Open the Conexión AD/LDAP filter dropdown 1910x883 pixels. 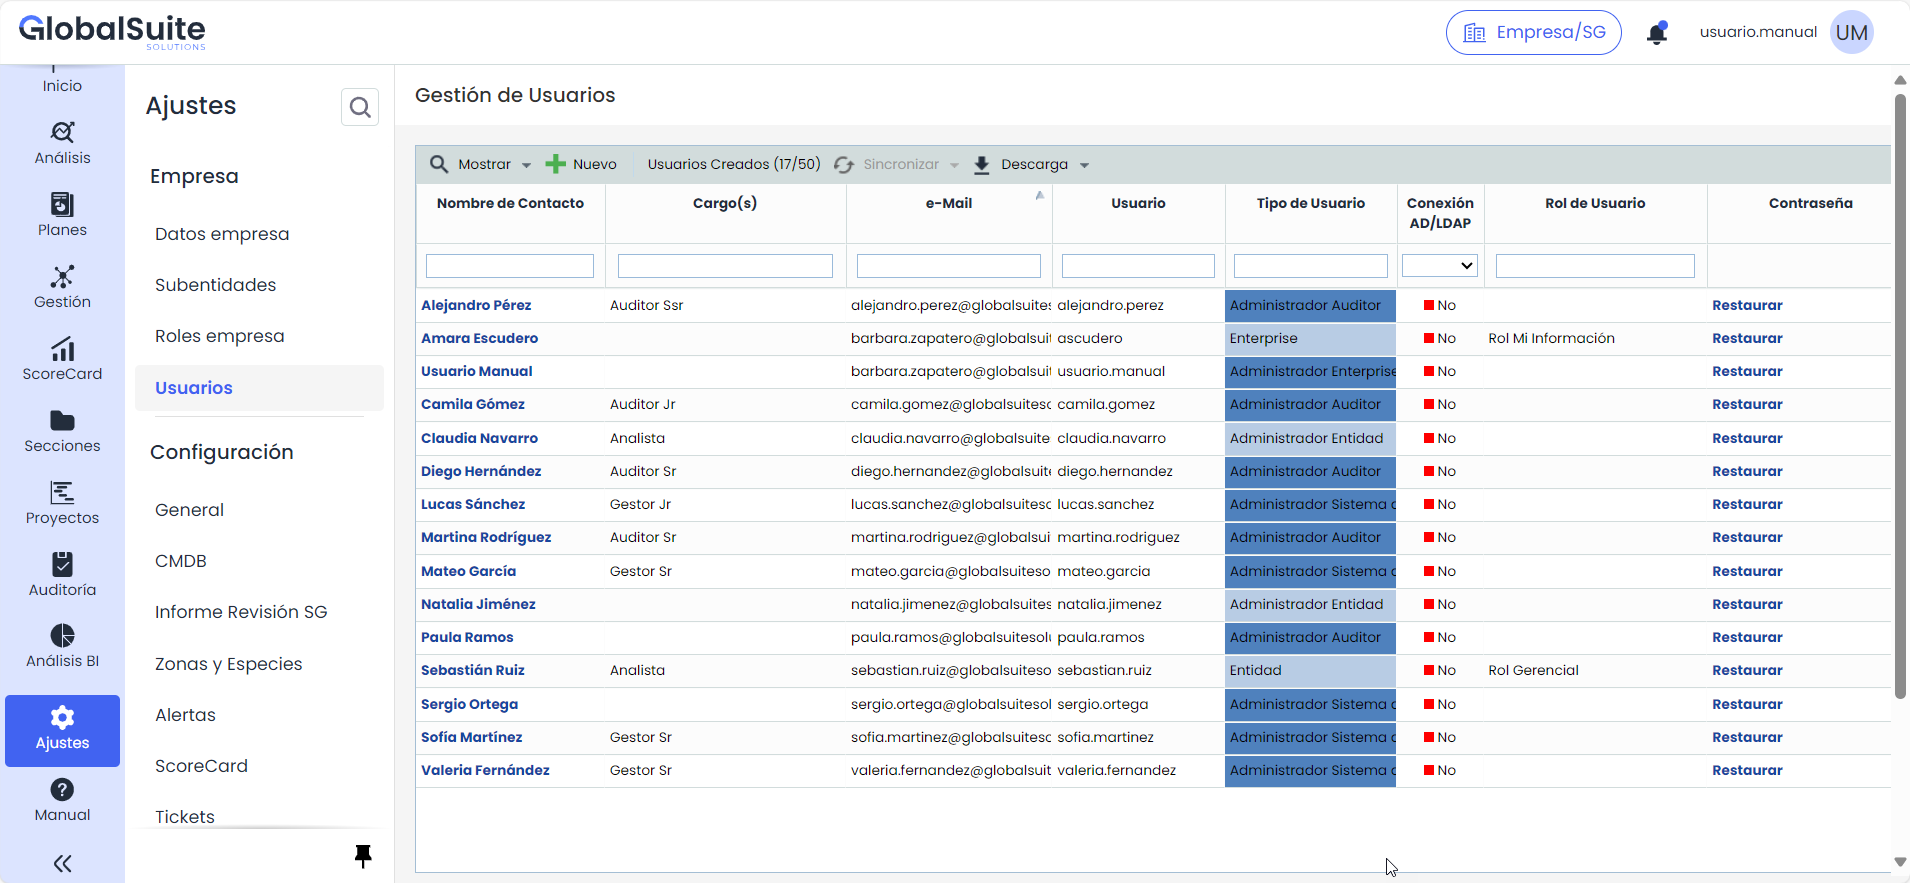point(1440,266)
